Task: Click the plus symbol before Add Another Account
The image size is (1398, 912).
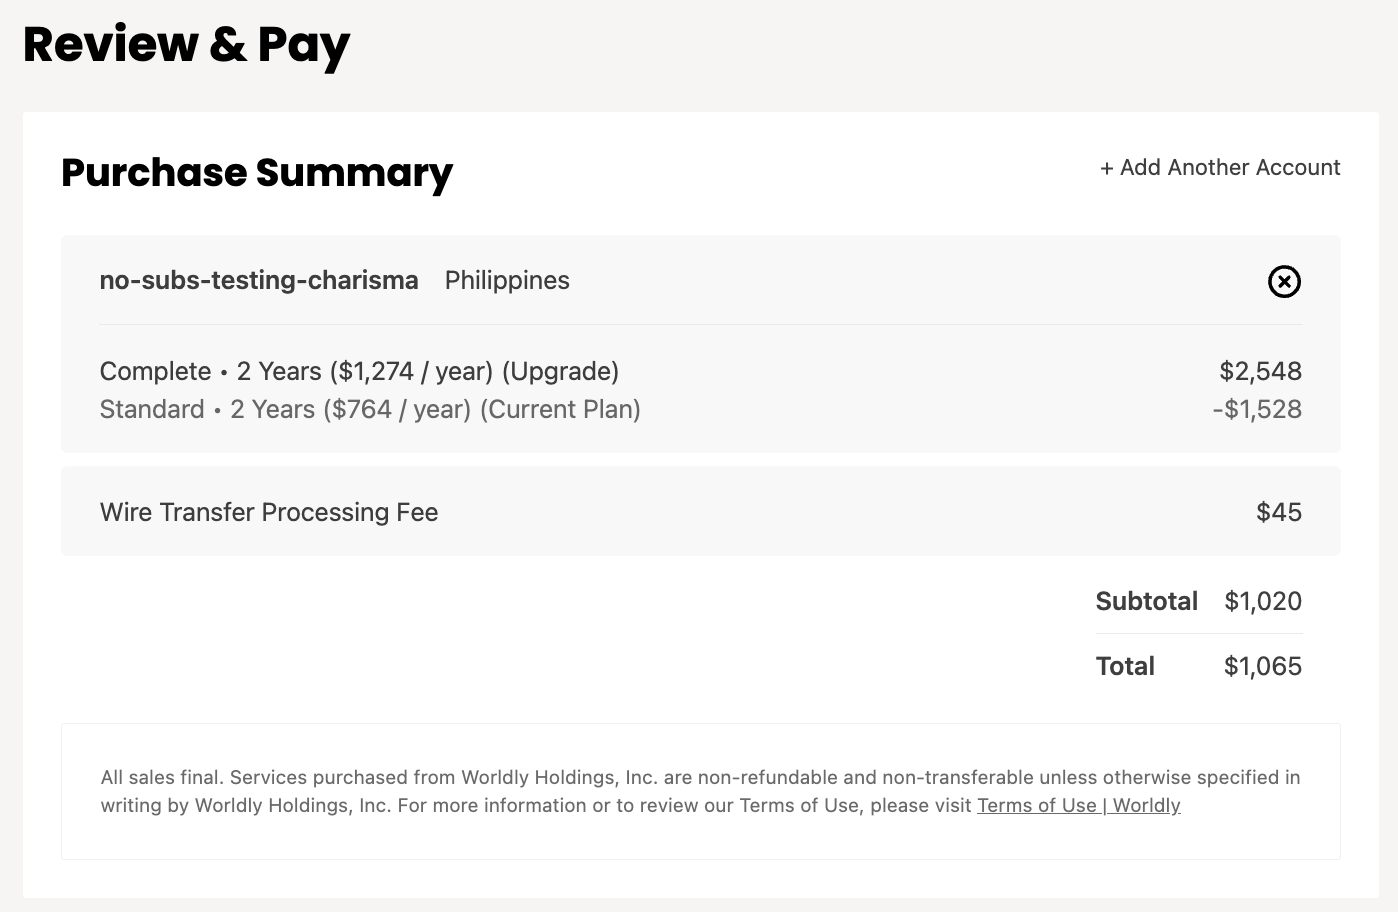Action: (x=1106, y=169)
